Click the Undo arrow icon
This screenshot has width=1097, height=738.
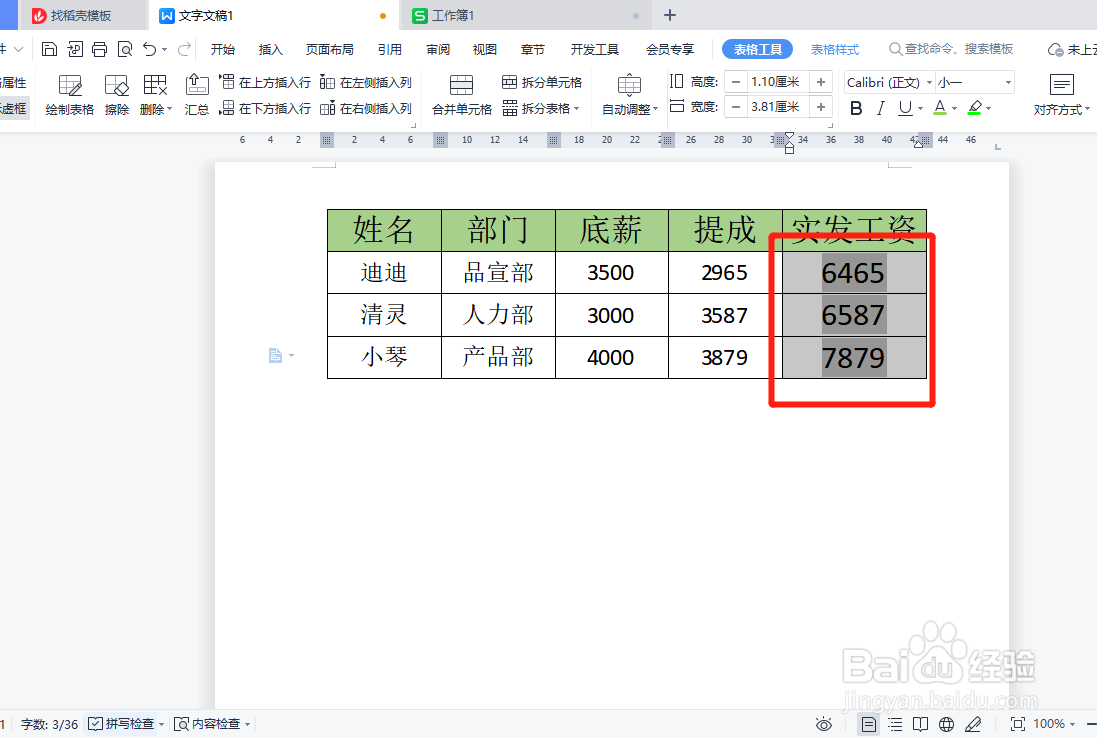(150, 49)
